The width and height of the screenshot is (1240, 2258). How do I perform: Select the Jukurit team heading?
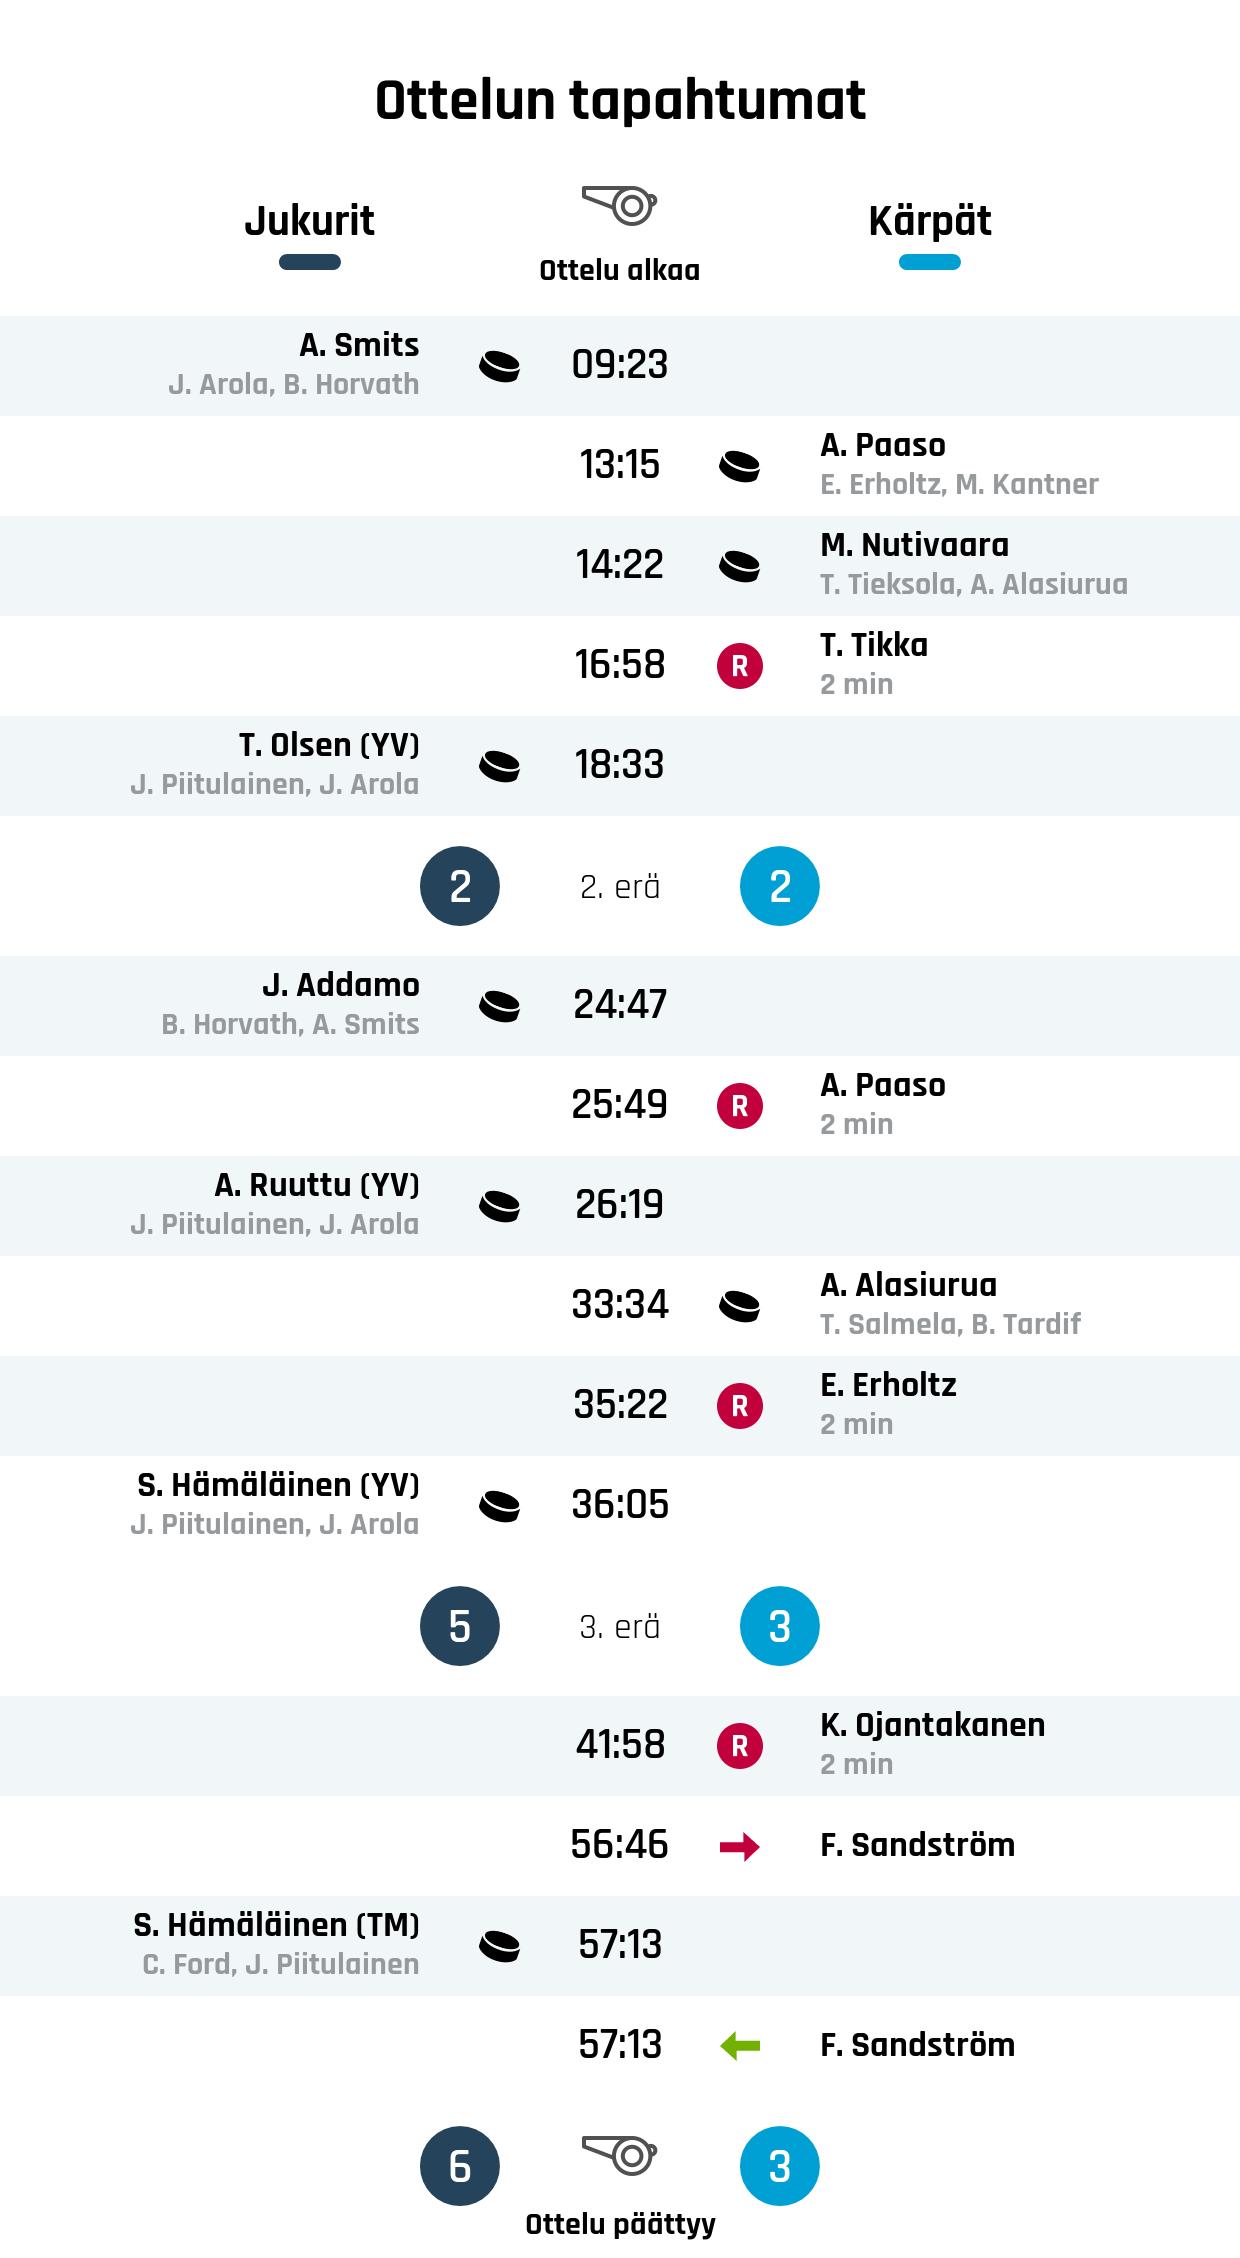(x=309, y=220)
